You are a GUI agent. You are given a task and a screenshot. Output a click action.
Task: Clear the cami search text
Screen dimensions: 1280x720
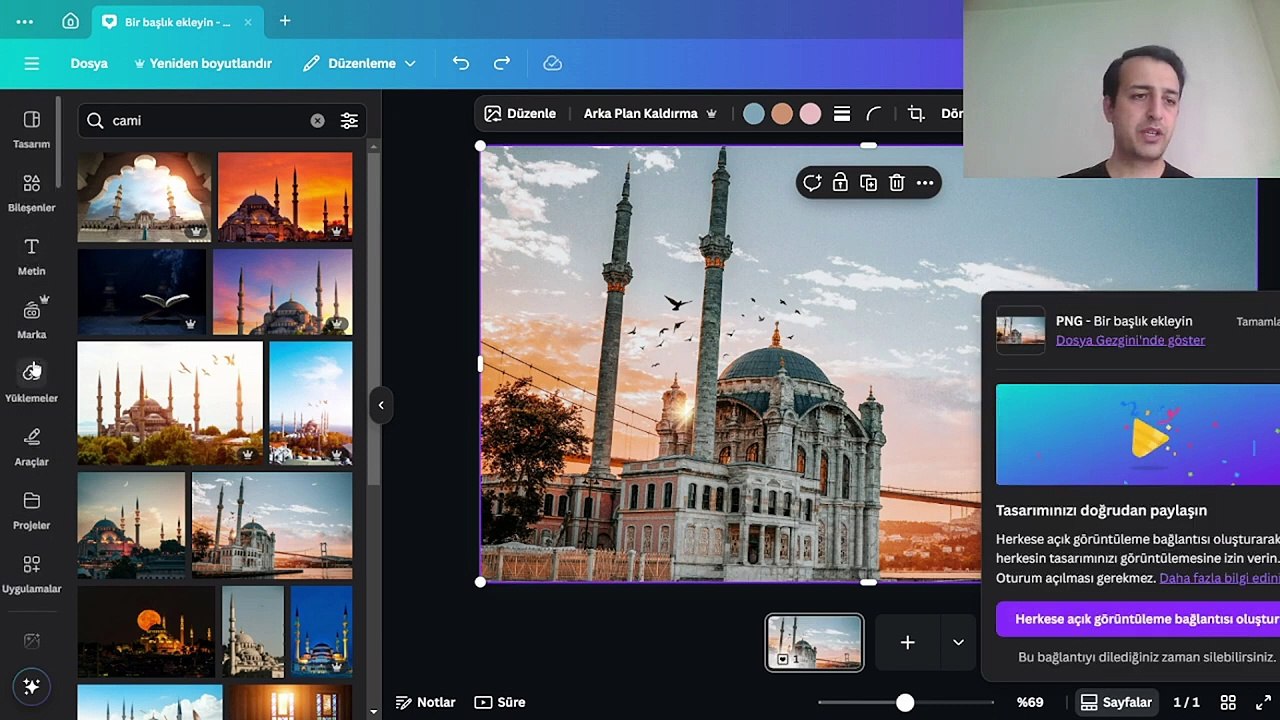pos(317,120)
